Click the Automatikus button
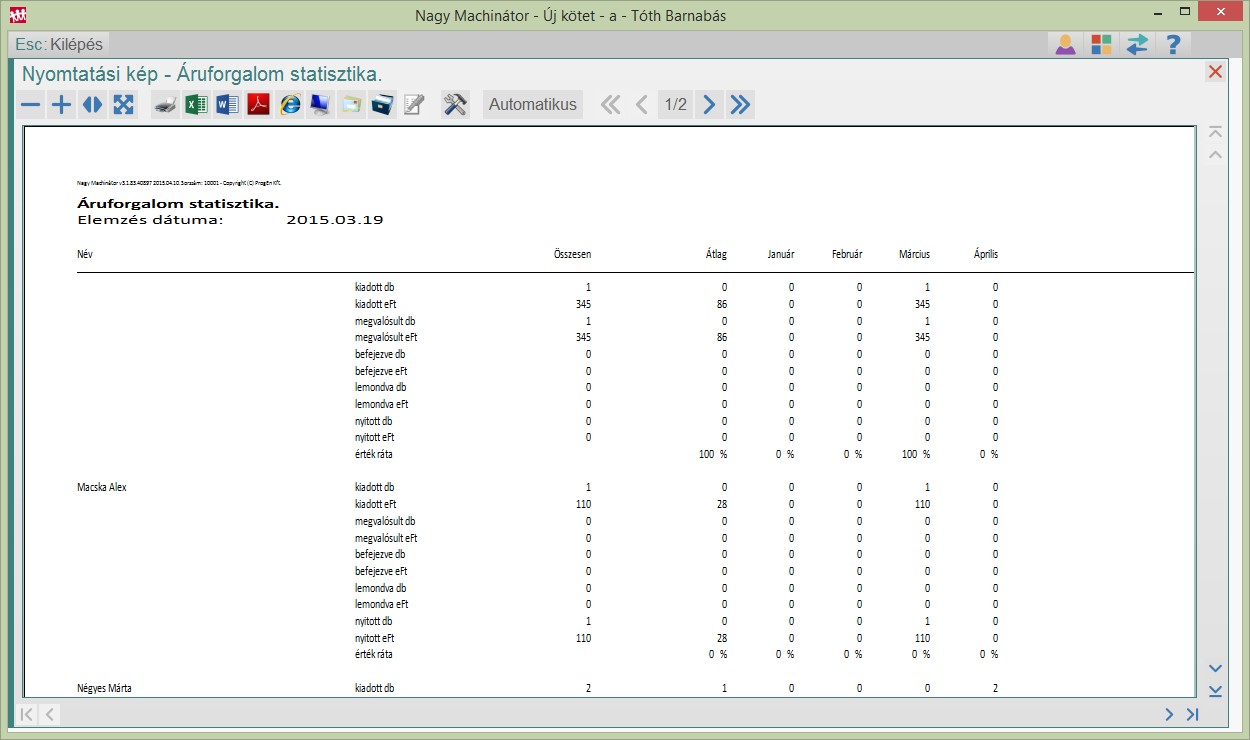1250x740 pixels. coord(533,105)
